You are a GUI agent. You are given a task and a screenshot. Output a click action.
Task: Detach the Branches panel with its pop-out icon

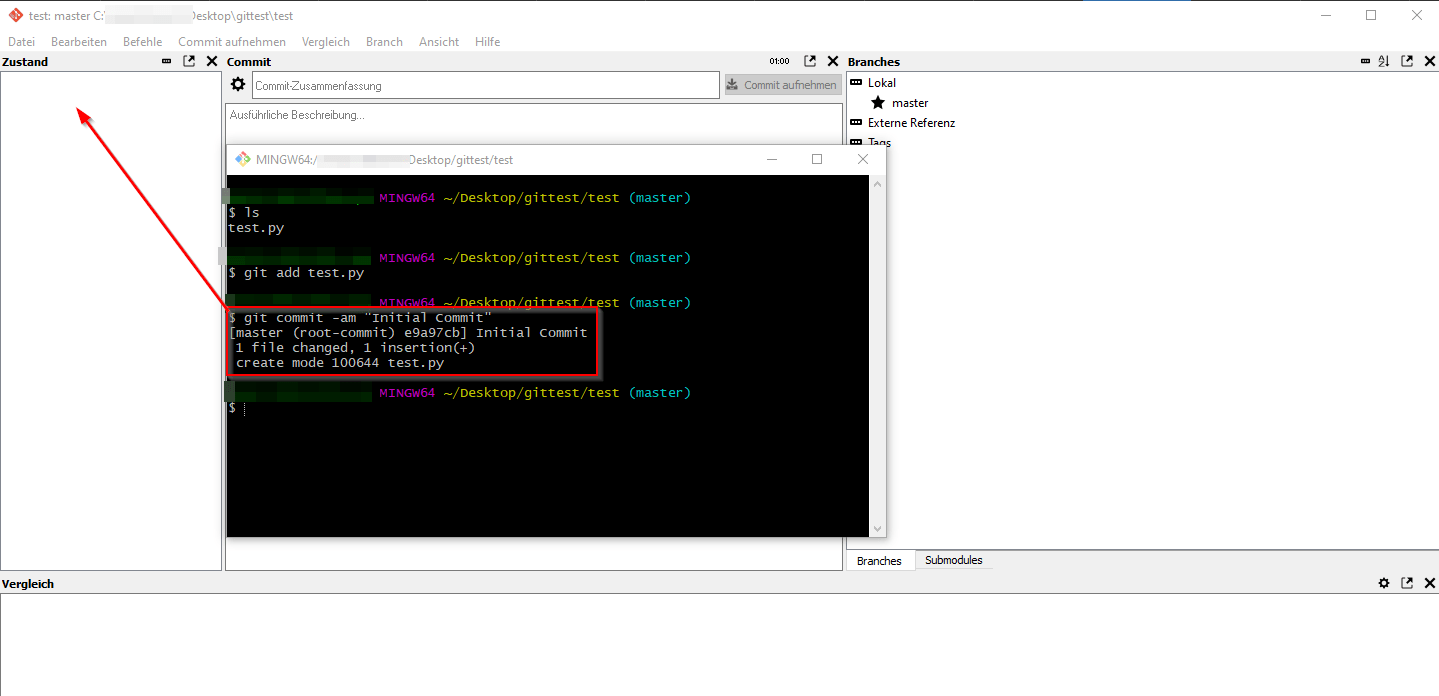point(1407,62)
